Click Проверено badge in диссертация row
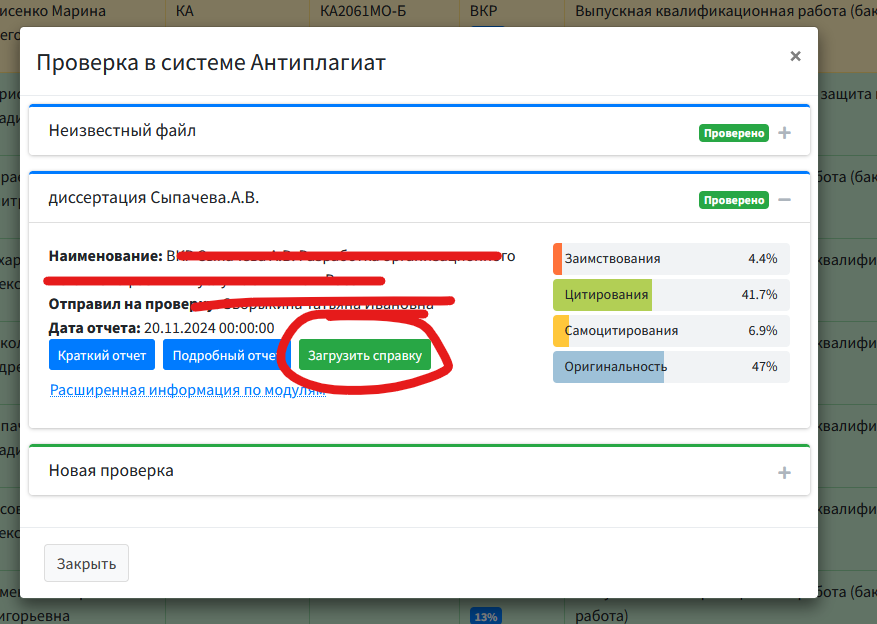 tap(734, 200)
